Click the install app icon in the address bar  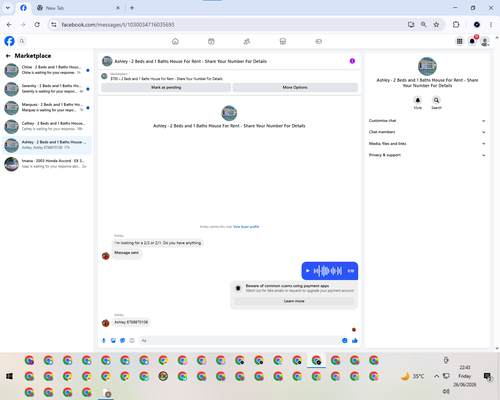coord(411,25)
